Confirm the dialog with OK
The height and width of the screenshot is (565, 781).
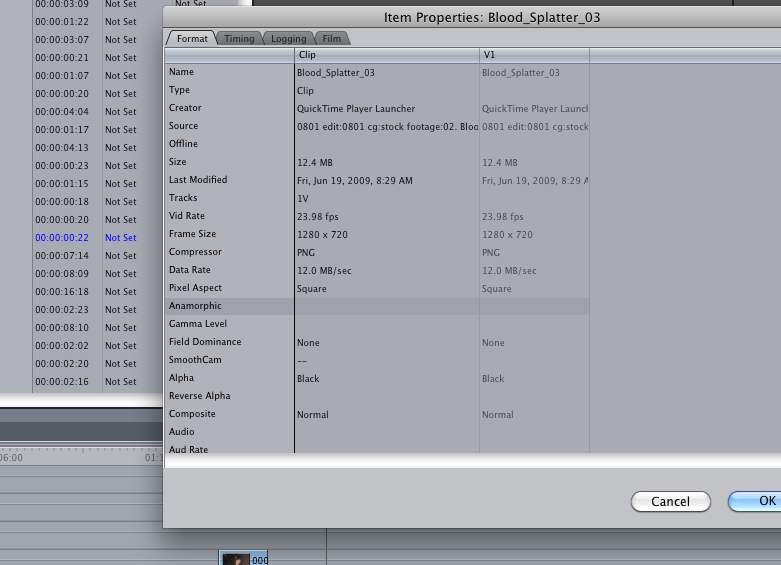[x=762, y=501]
